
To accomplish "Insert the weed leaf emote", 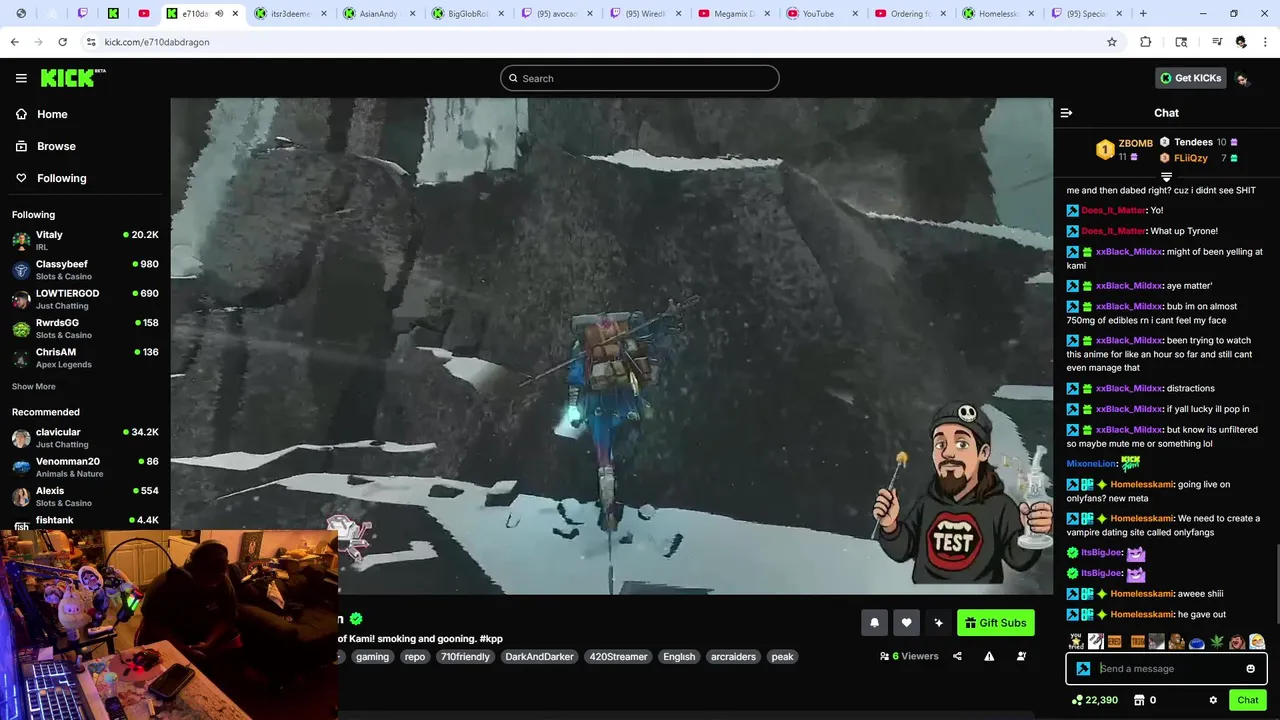I will point(1217,642).
